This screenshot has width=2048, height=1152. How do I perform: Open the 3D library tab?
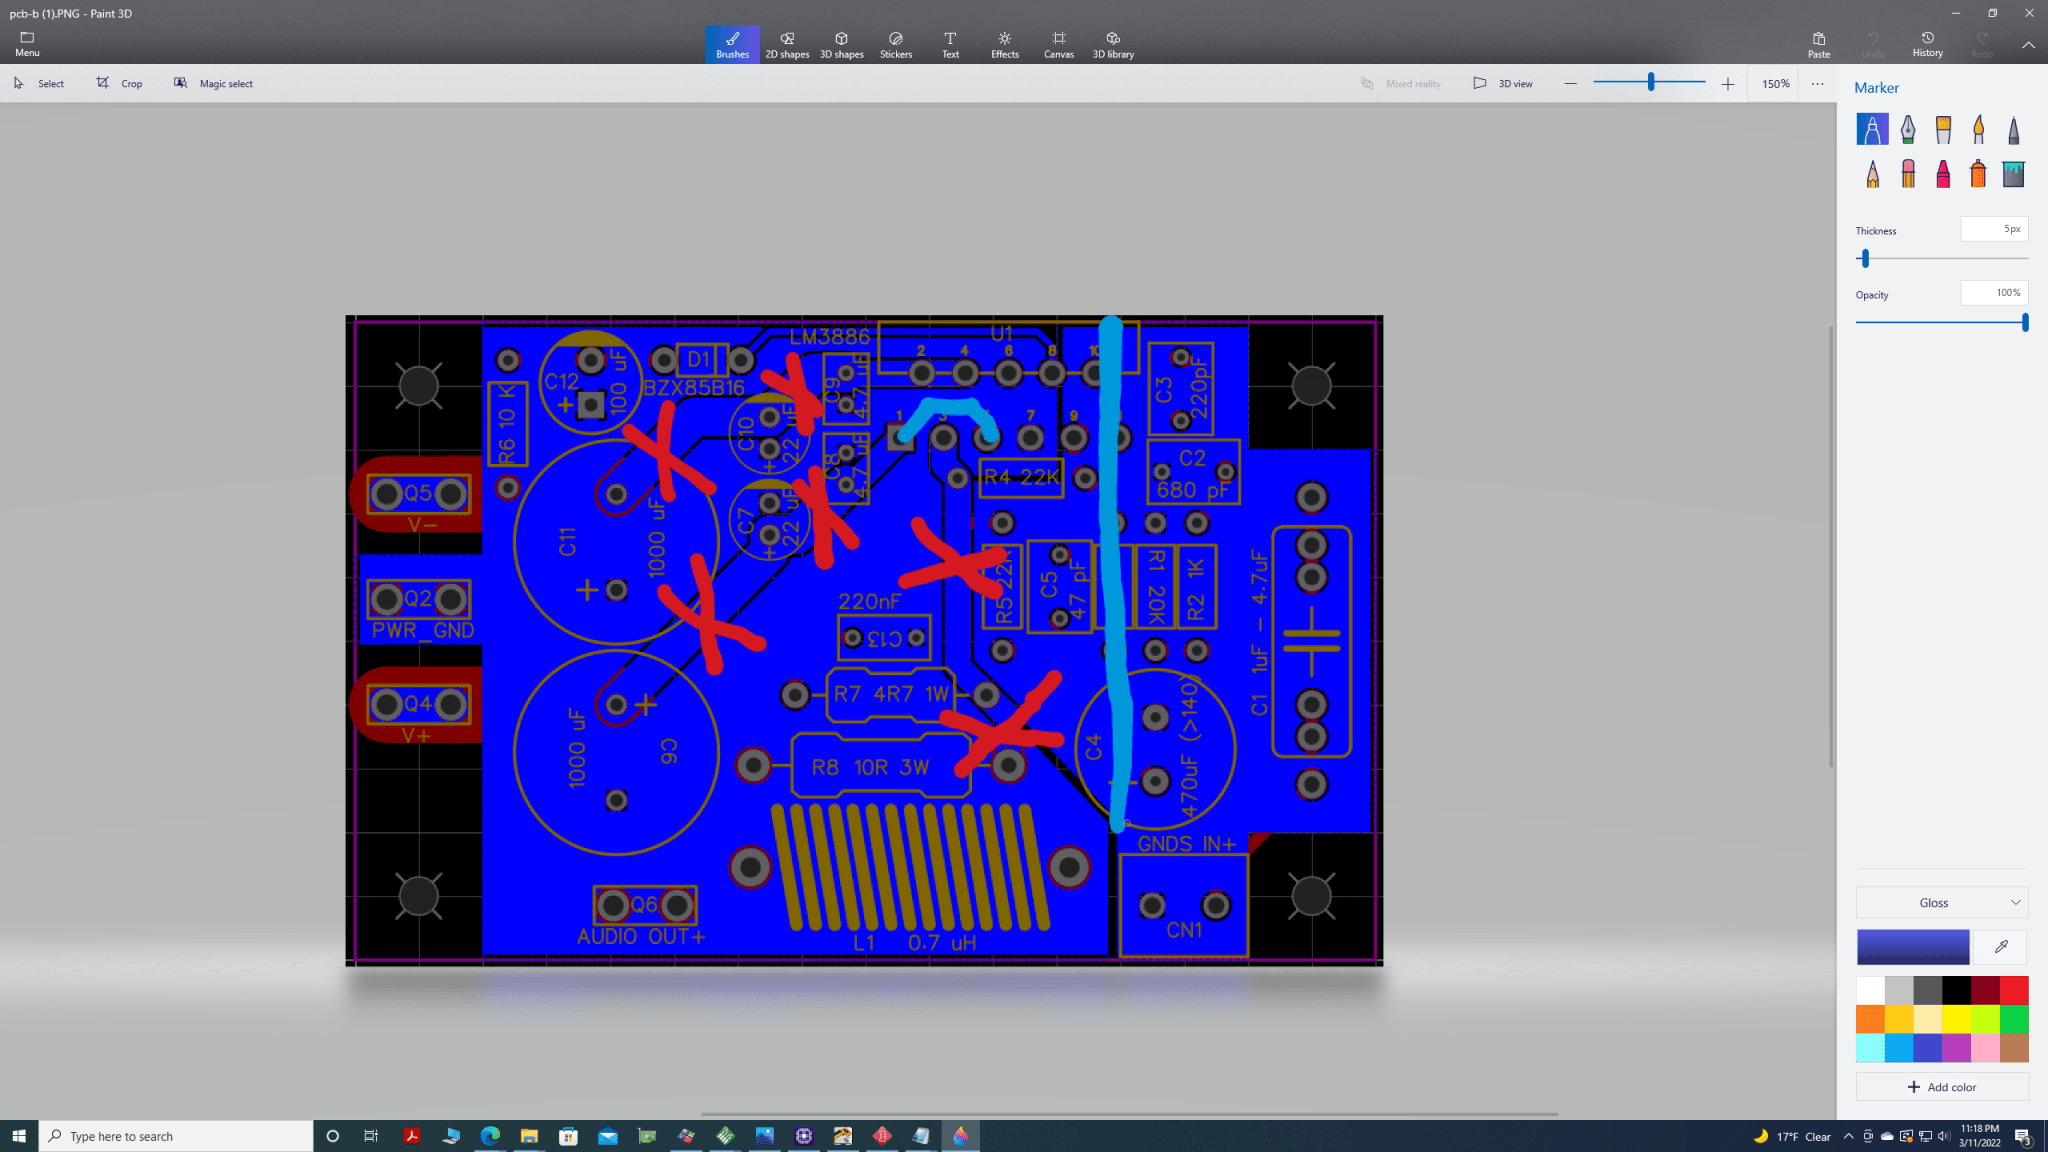coord(1113,44)
